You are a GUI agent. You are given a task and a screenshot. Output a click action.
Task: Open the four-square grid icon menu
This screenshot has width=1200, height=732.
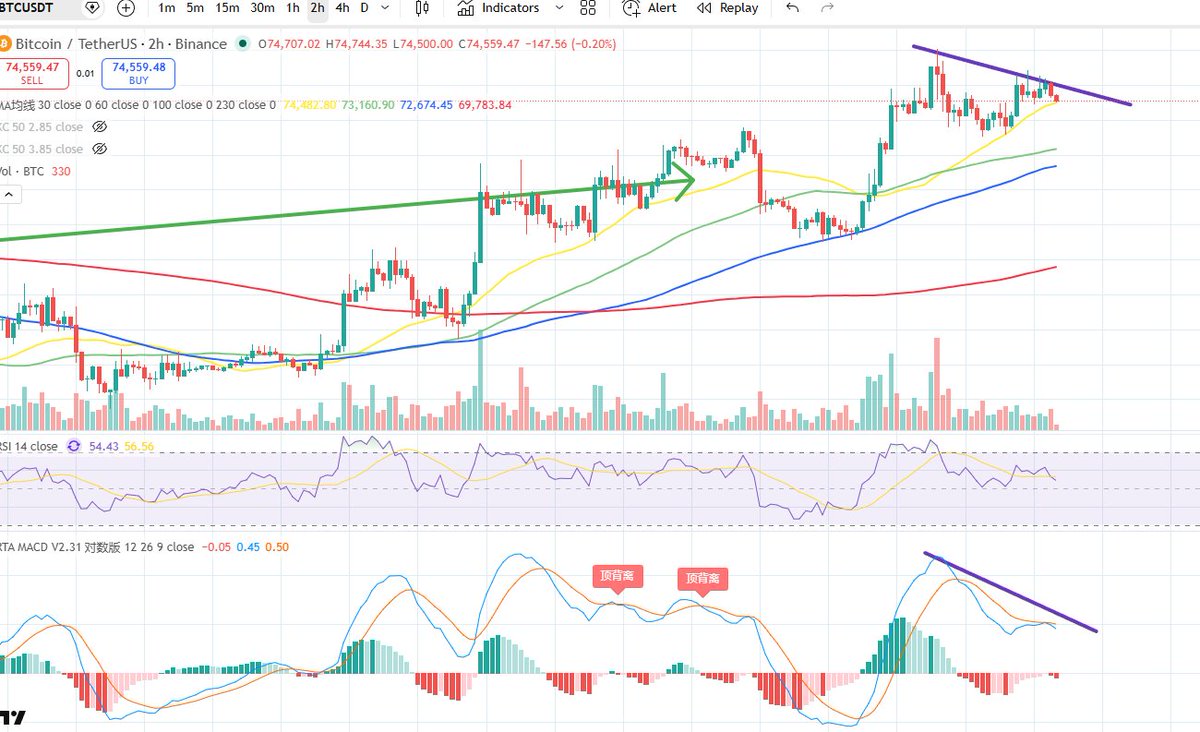tap(588, 8)
